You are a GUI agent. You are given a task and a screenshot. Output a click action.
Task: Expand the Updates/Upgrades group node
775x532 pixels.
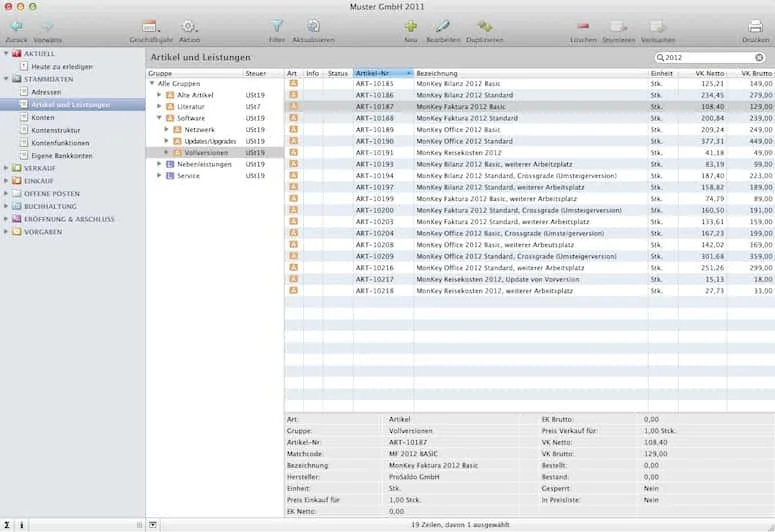[x=167, y=141]
